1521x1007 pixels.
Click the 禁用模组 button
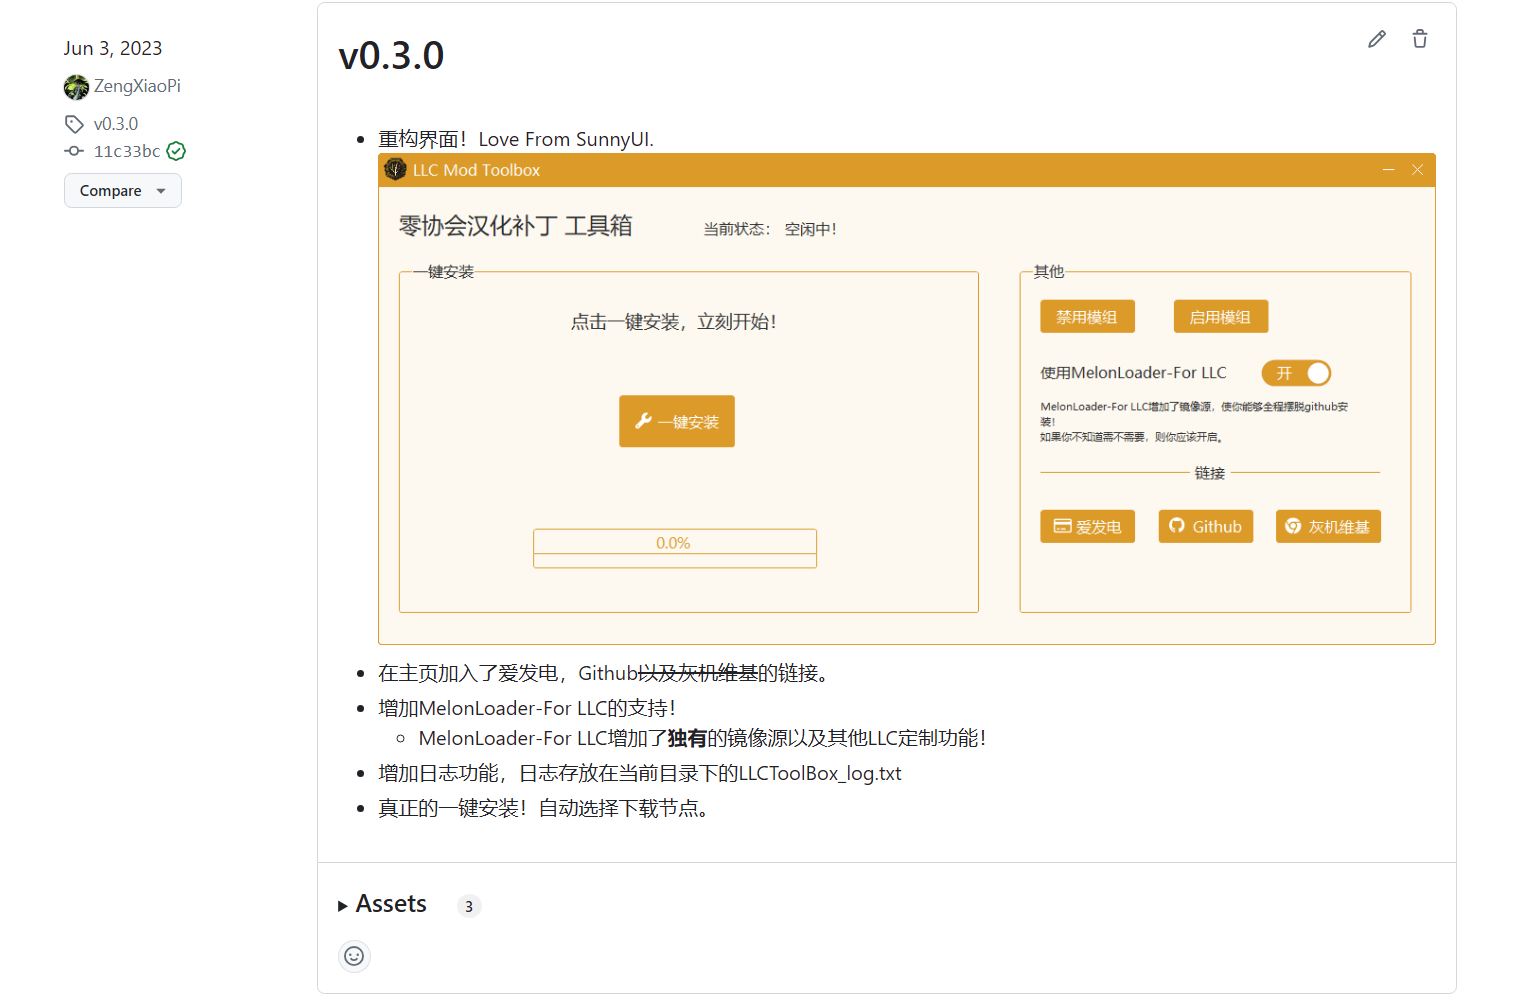click(1087, 317)
